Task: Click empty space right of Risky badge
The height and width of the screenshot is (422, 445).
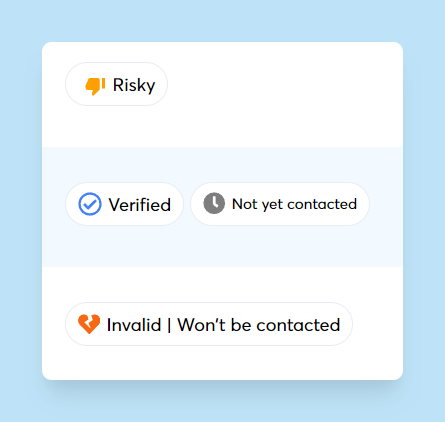Action: coord(283,84)
